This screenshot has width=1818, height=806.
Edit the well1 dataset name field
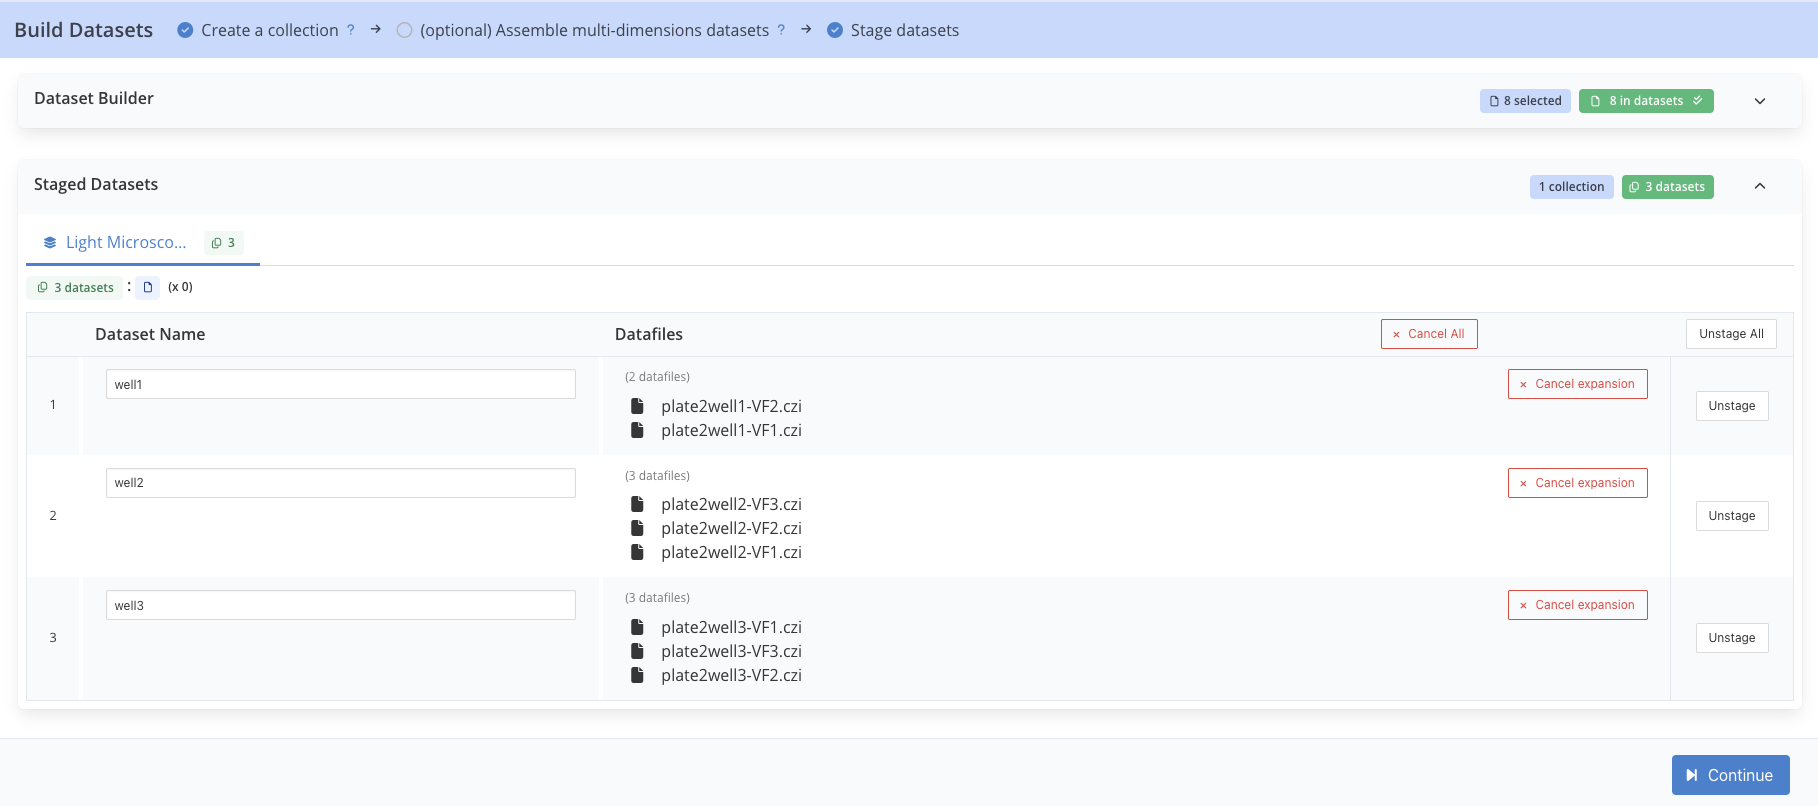click(341, 384)
